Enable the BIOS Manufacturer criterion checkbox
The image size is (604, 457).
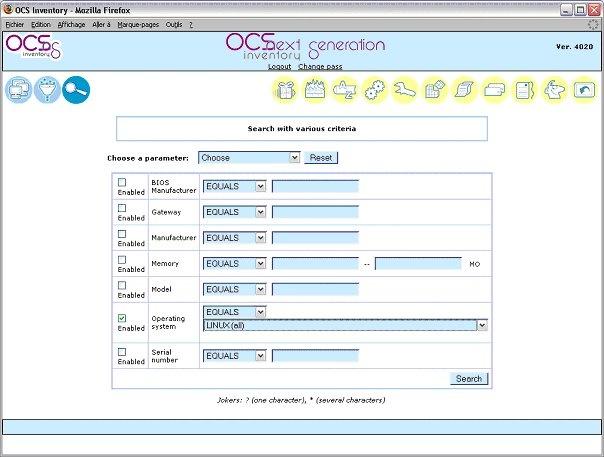click(122, 182)
